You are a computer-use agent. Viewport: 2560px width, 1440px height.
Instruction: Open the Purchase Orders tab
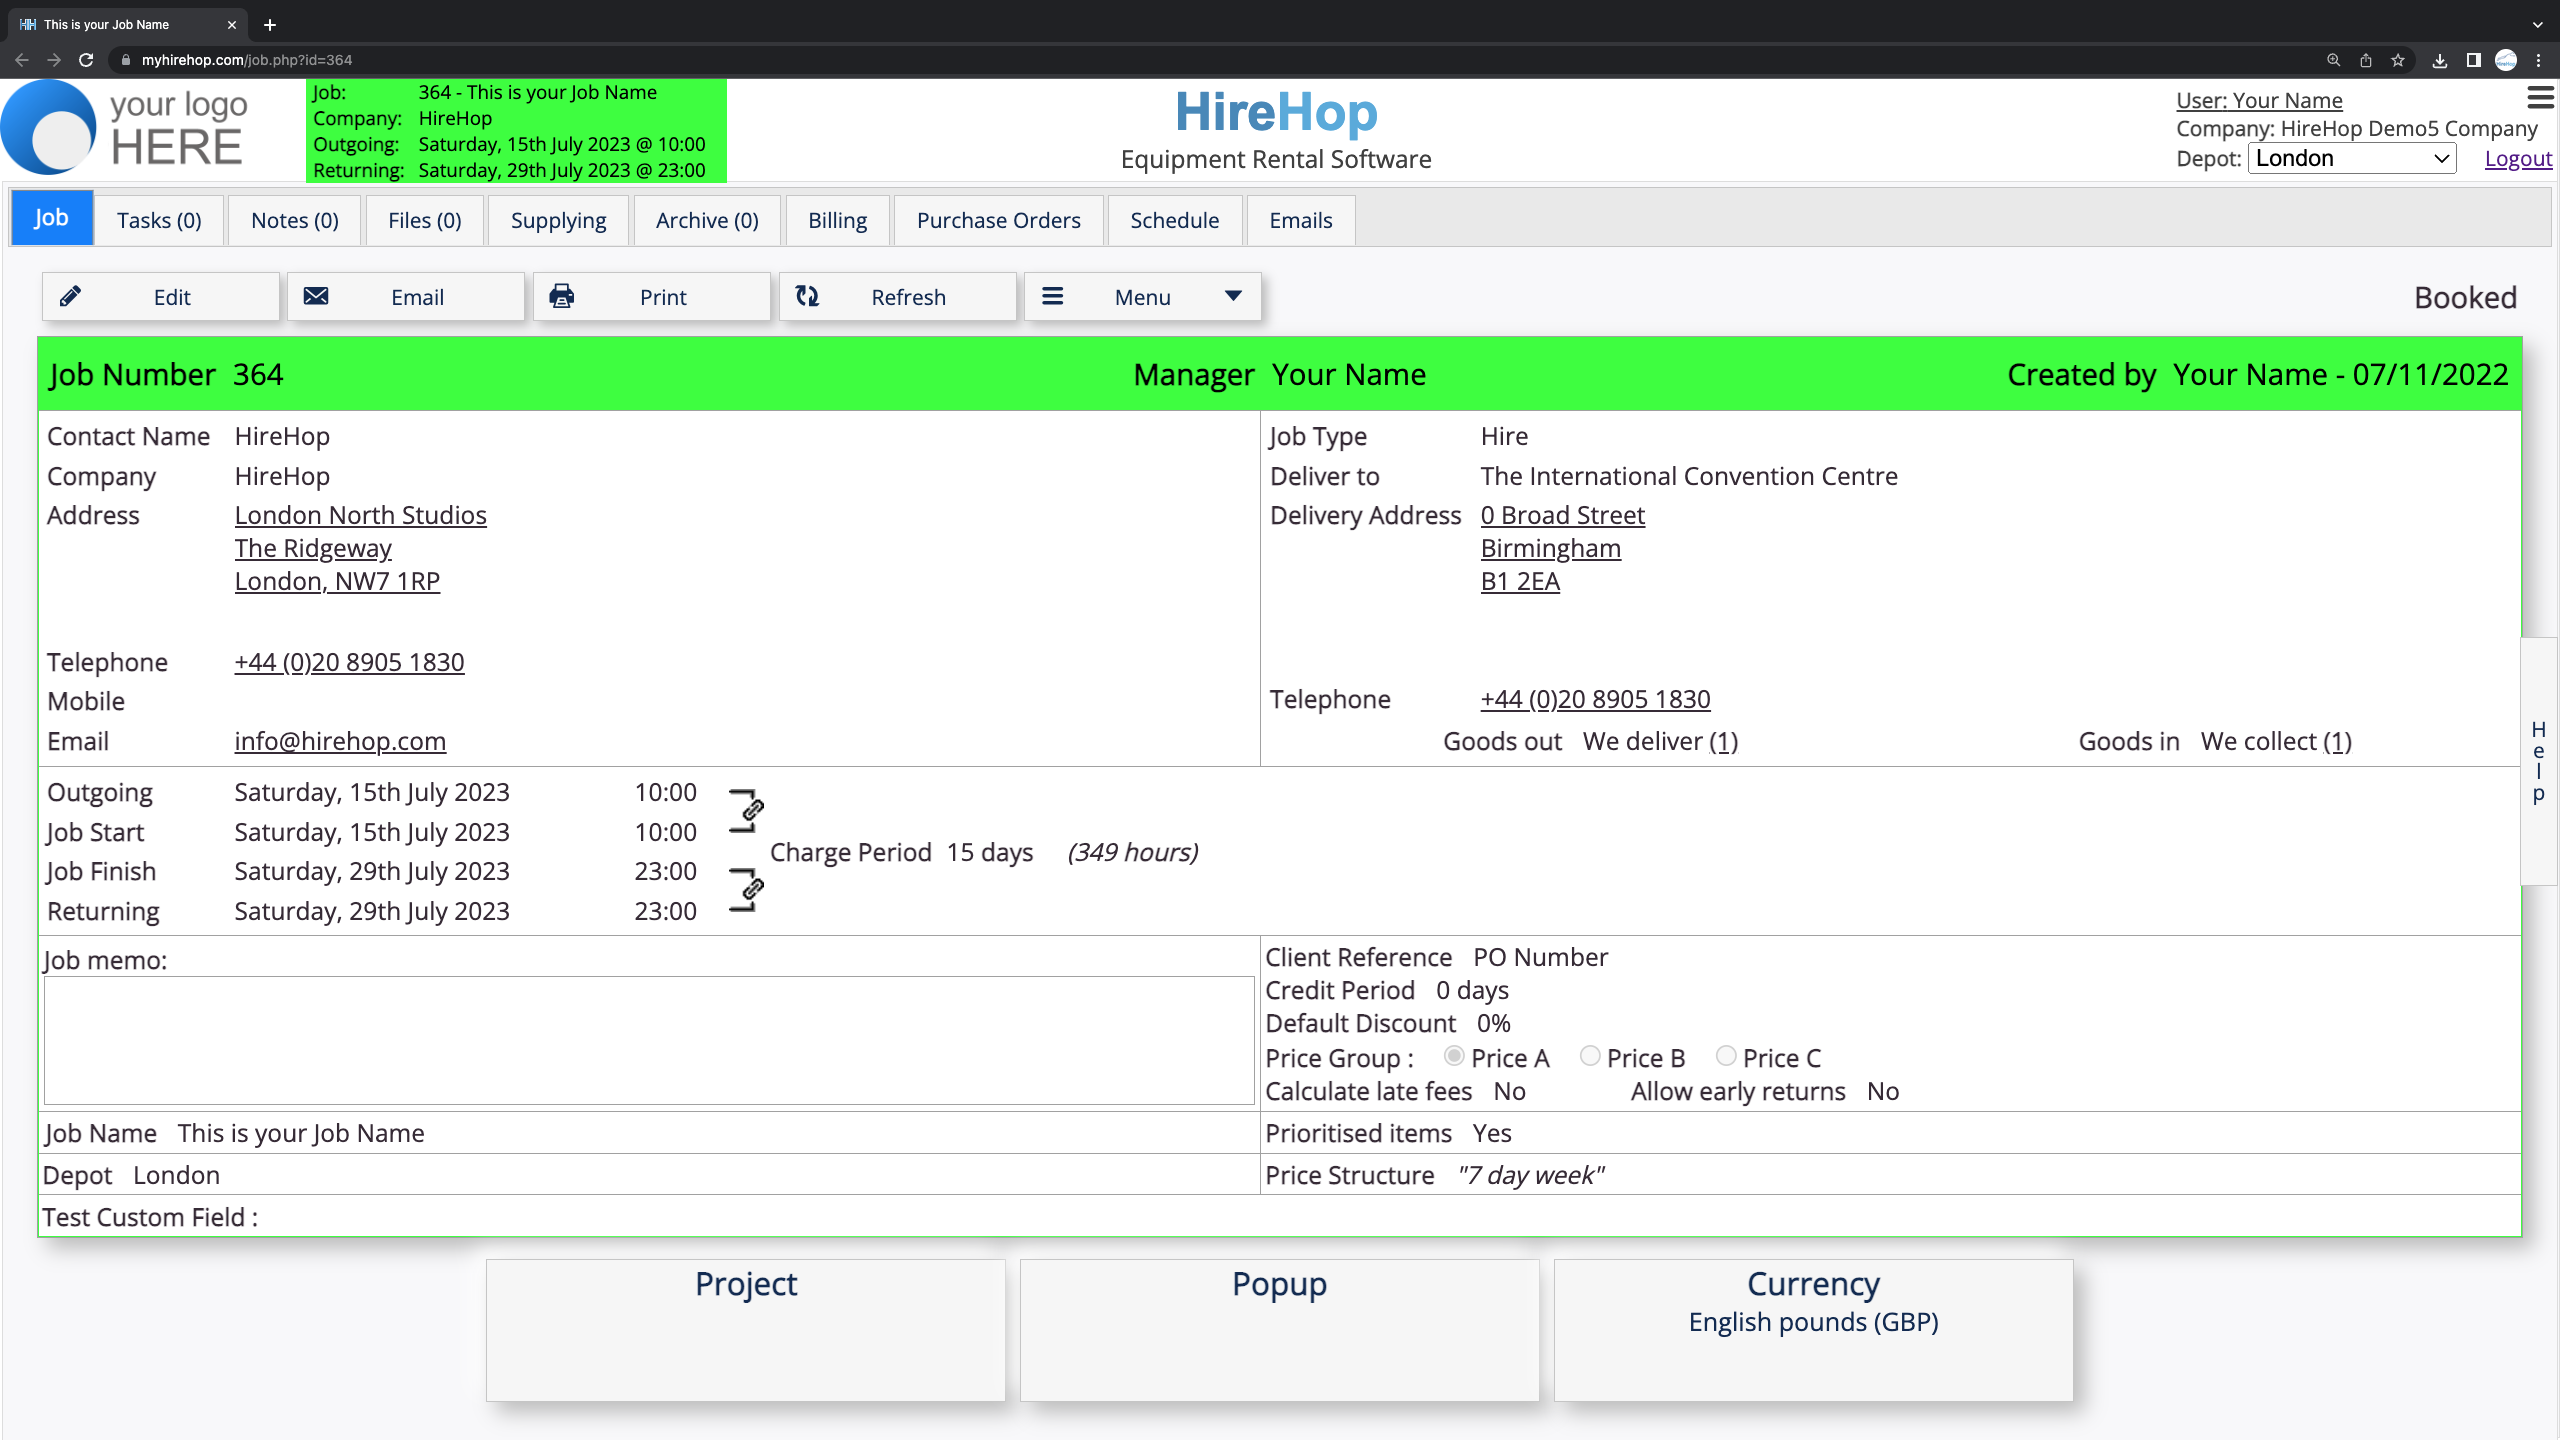point(998,220)
